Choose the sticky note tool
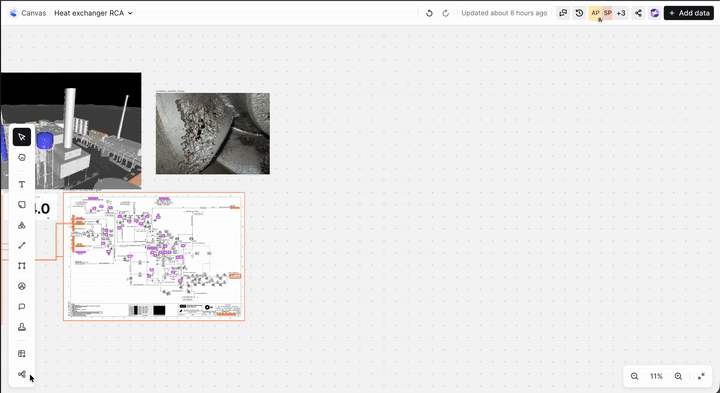Viewport: 720px width, 393px height. pyautogui.click(x=22, y=205)
